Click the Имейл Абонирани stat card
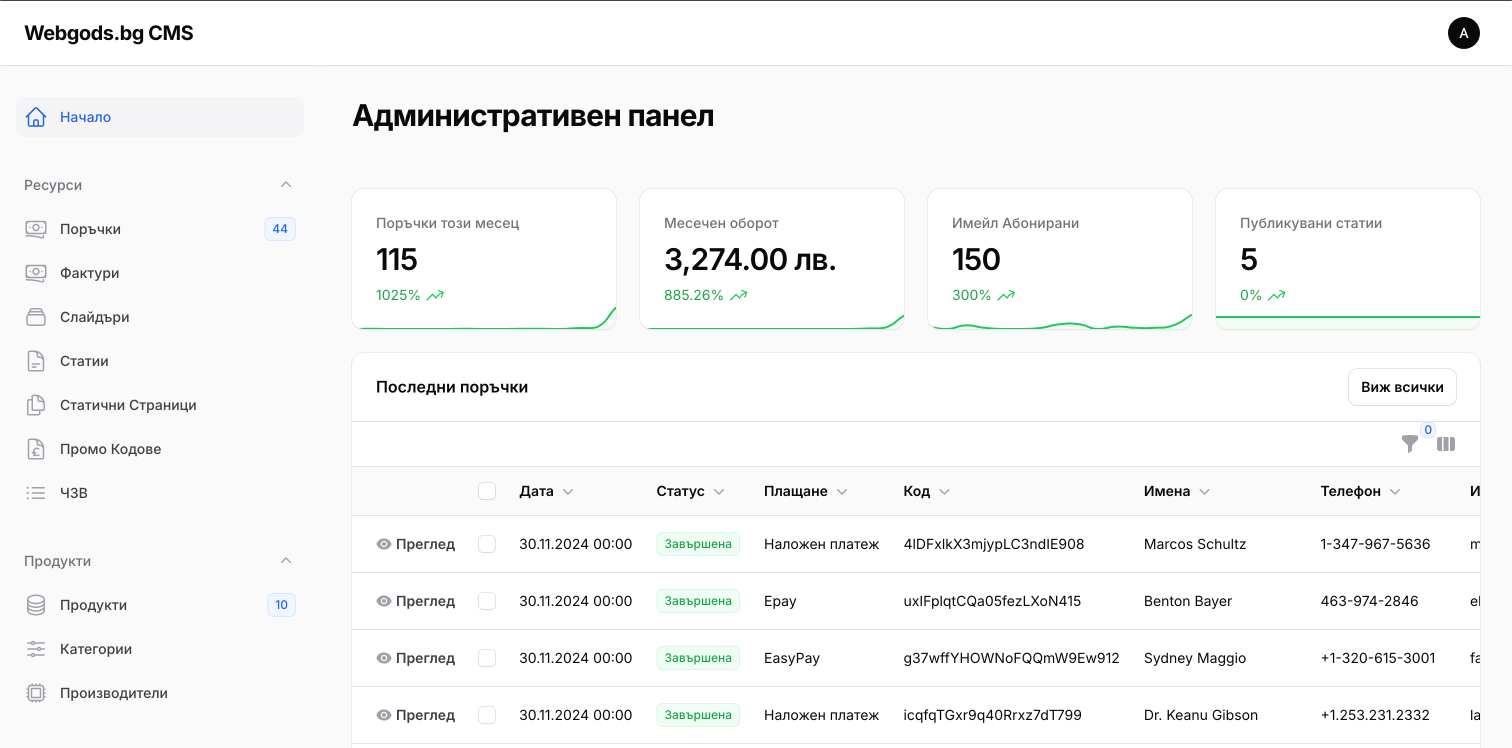This screenshot has height=748, width=1512. point(1060,259)
